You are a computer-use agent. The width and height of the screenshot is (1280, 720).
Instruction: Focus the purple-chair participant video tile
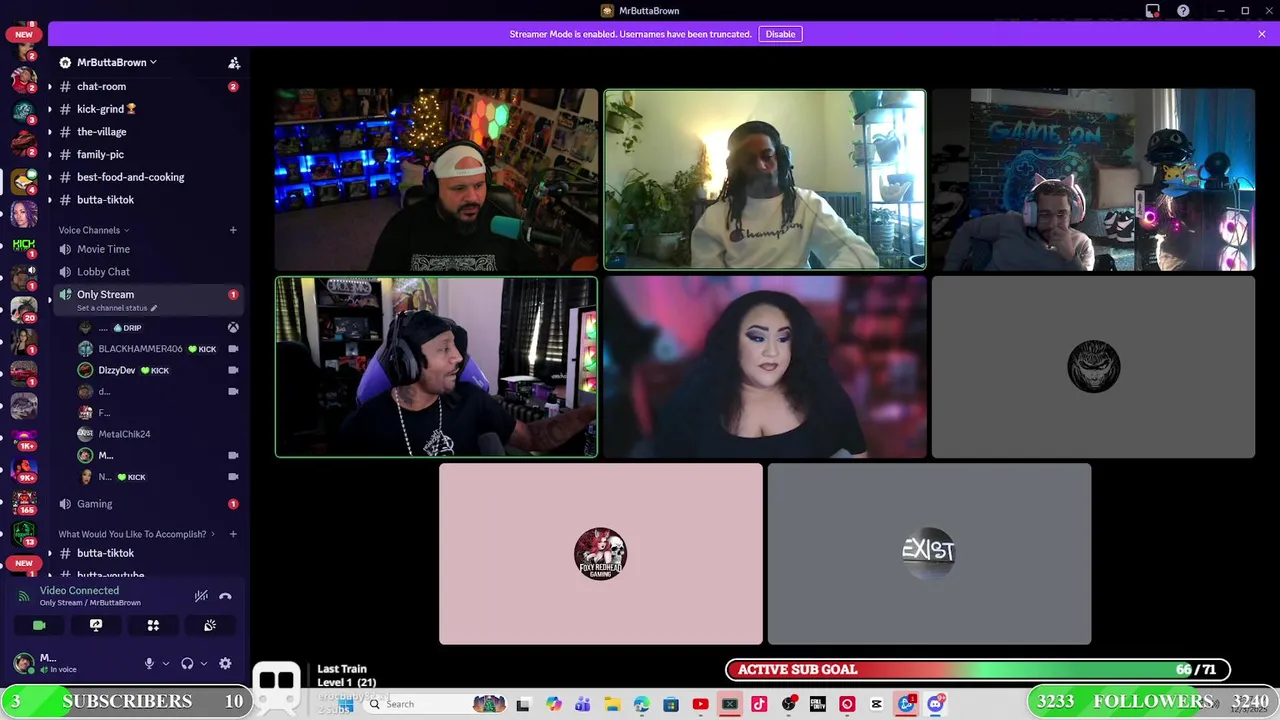point(436,367)
